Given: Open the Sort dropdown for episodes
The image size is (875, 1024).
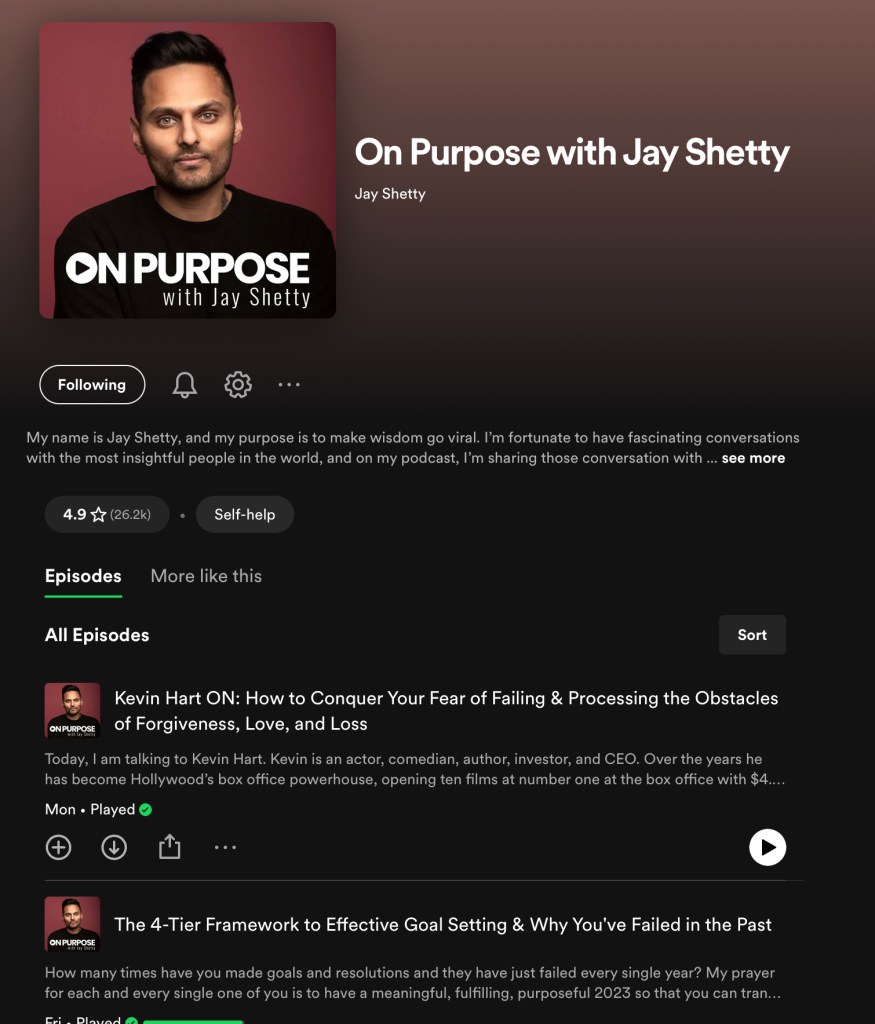Looking at the screenshot, I should (x=752, y=635).
